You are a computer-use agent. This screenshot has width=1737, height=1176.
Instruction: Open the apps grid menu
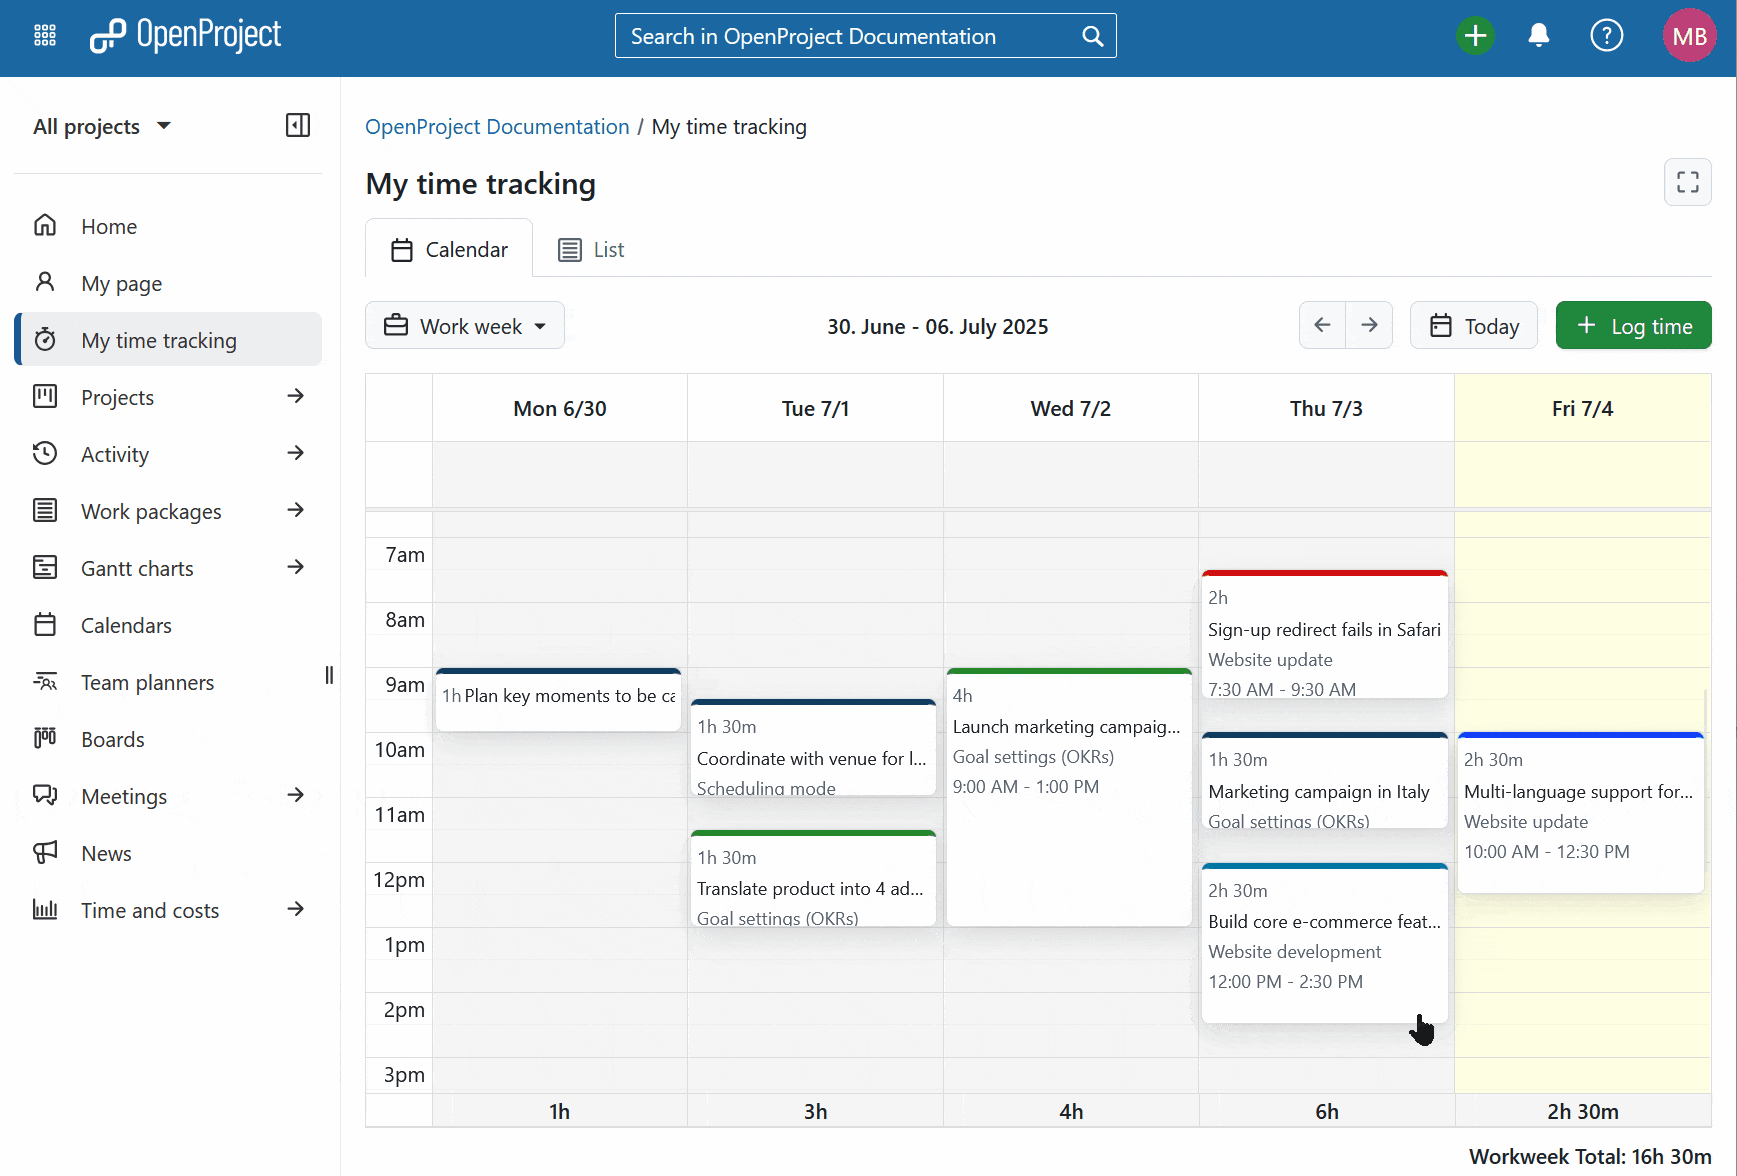44,34
